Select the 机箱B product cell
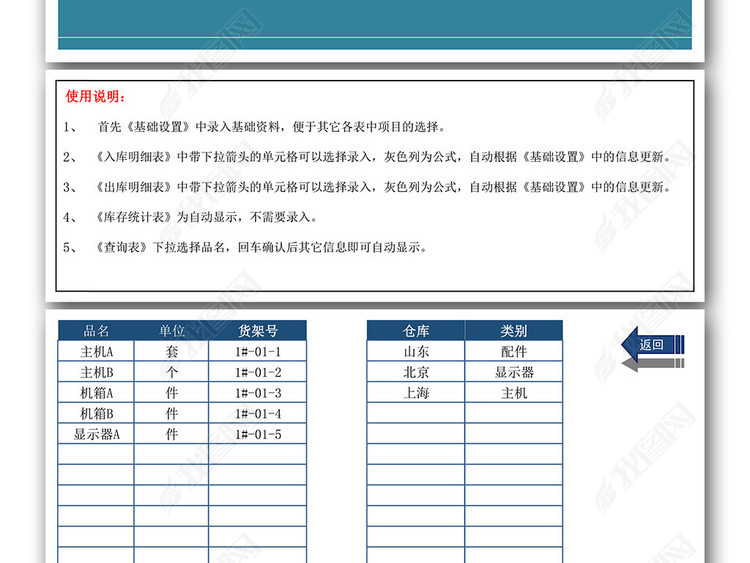750x563 pixels. tap(96, 414)
